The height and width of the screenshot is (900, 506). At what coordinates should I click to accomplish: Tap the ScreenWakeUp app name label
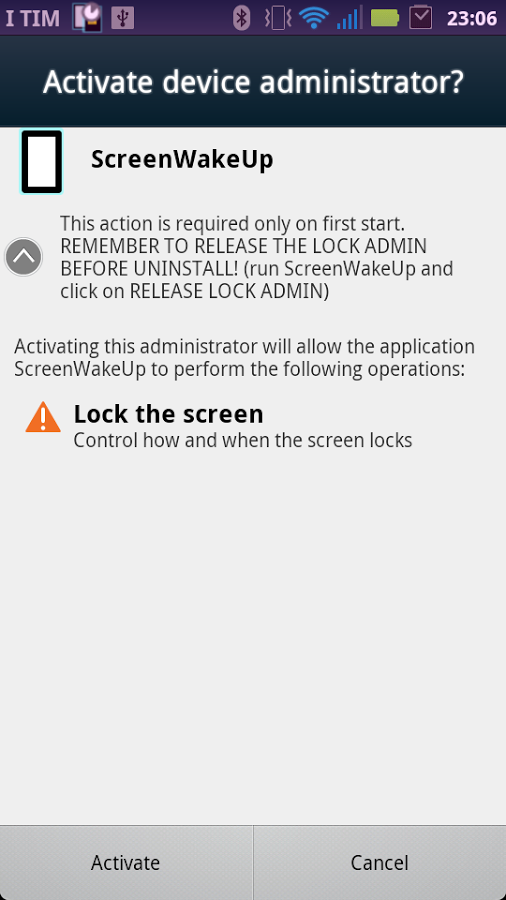coord(182,160)
